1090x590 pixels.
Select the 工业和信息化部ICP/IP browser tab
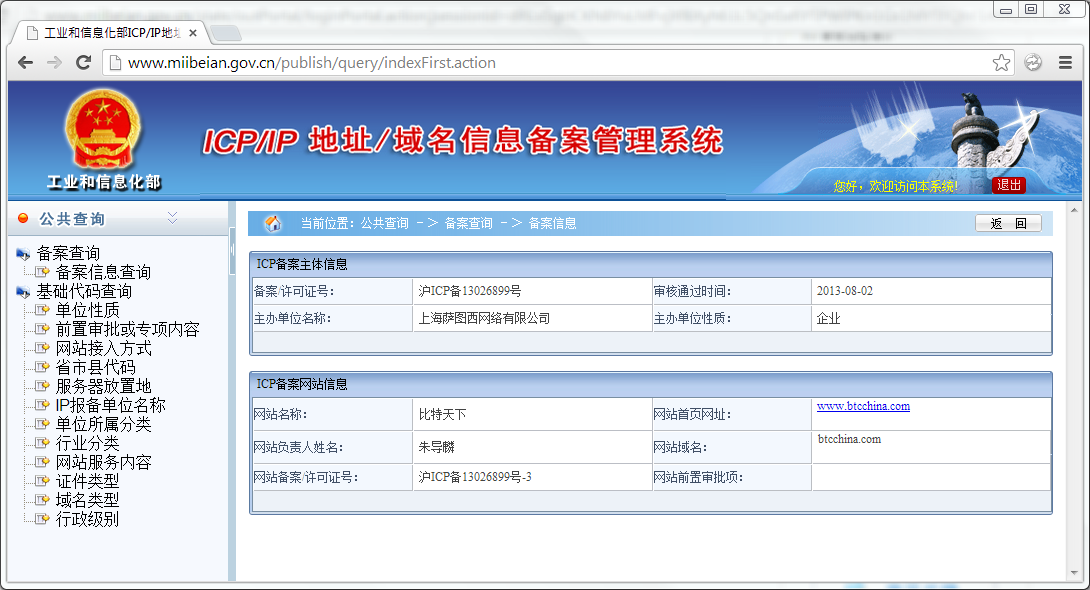pyautogui.click(x=111, y=33)
